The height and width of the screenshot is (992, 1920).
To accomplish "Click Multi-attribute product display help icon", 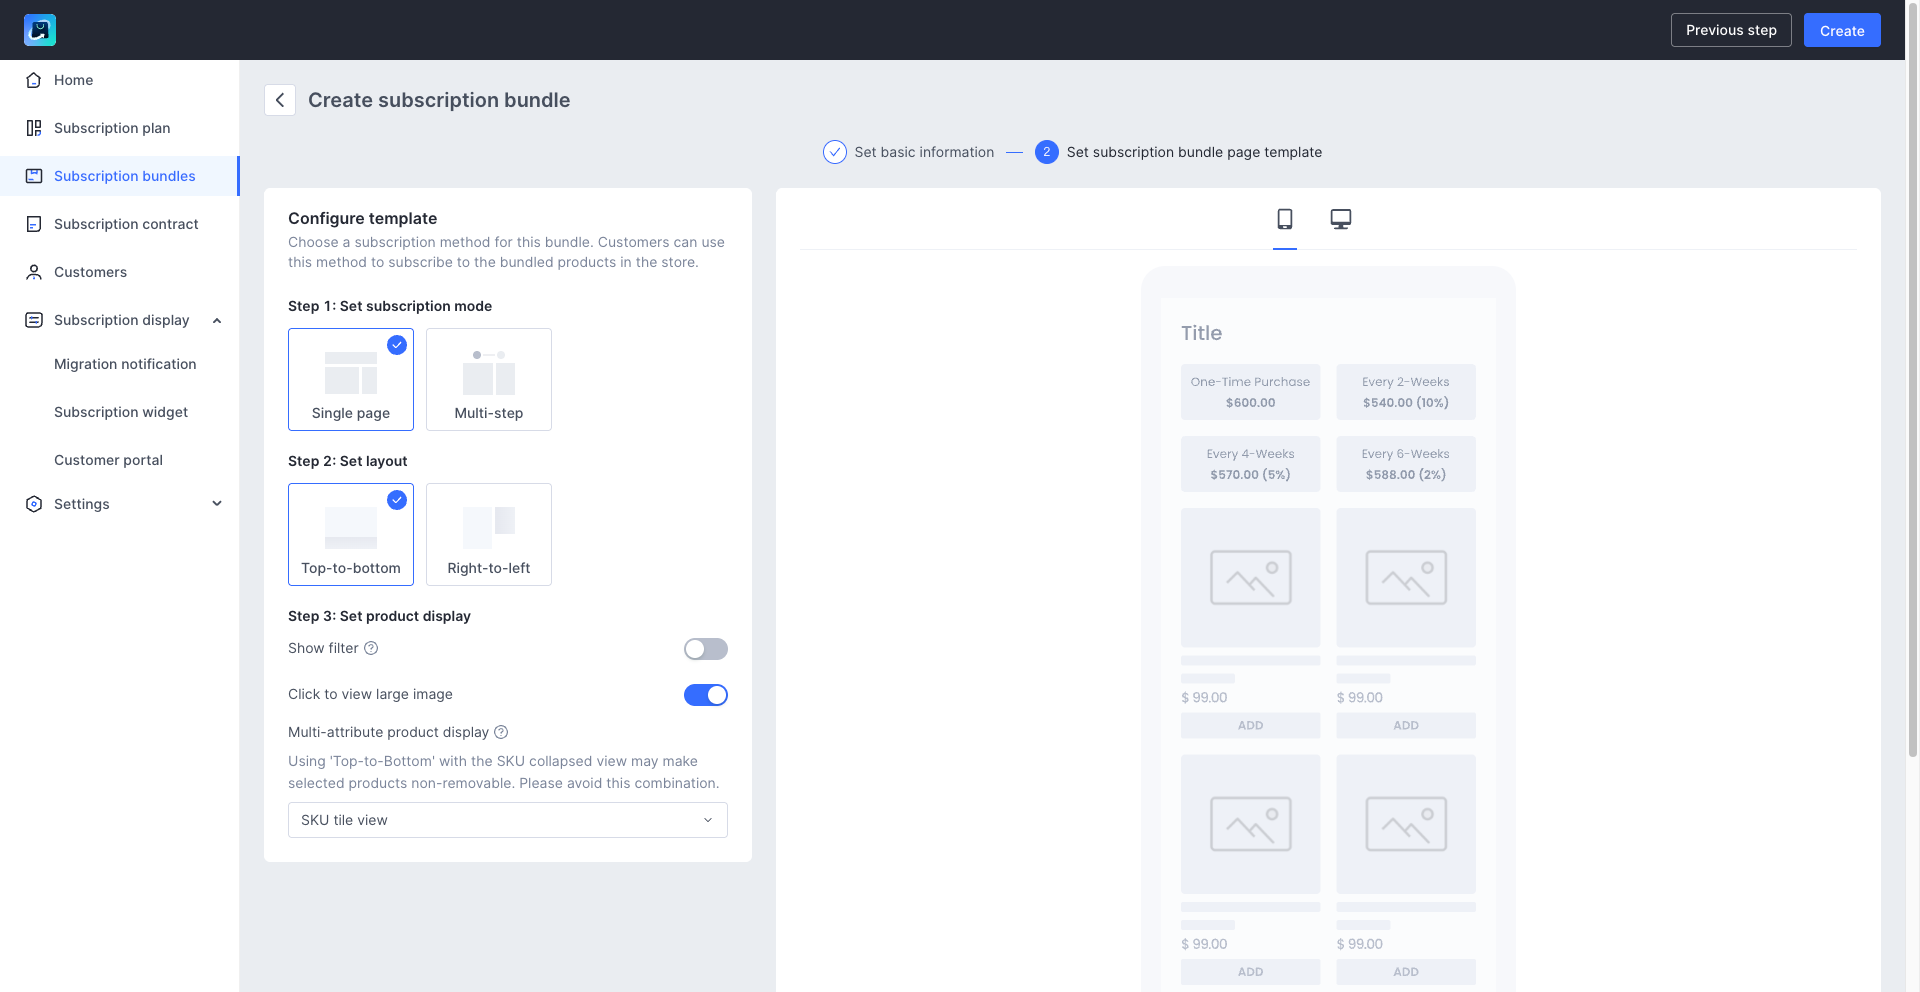I will (x=501, y=732).
